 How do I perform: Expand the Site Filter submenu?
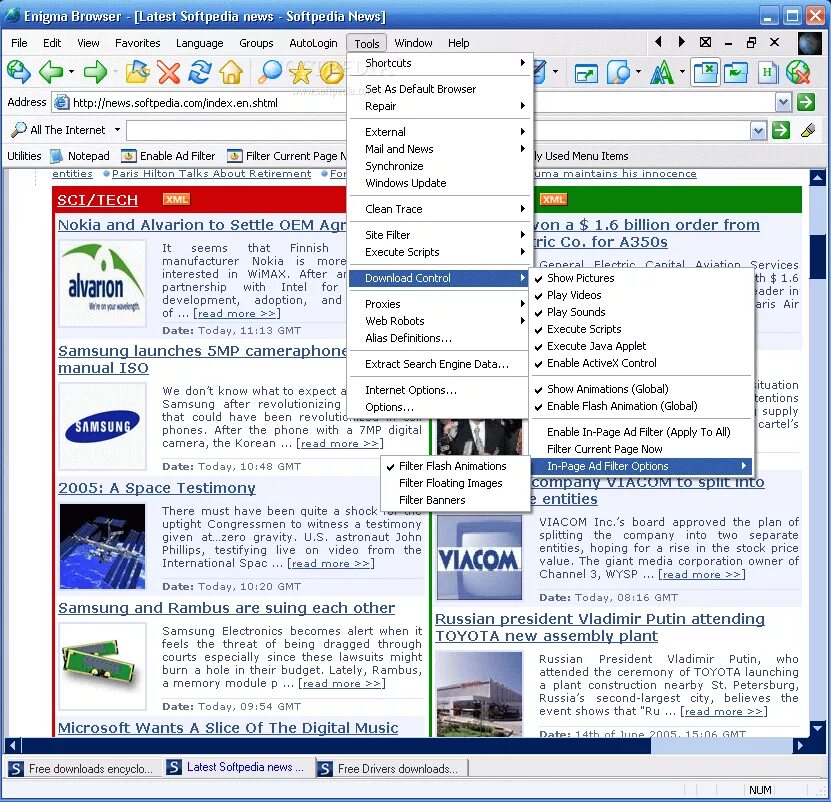[440, 235]
